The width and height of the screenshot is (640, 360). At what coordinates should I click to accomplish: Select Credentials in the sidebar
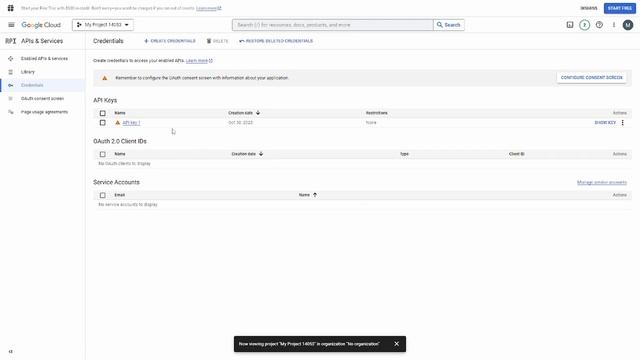click(x=32, y=85)
